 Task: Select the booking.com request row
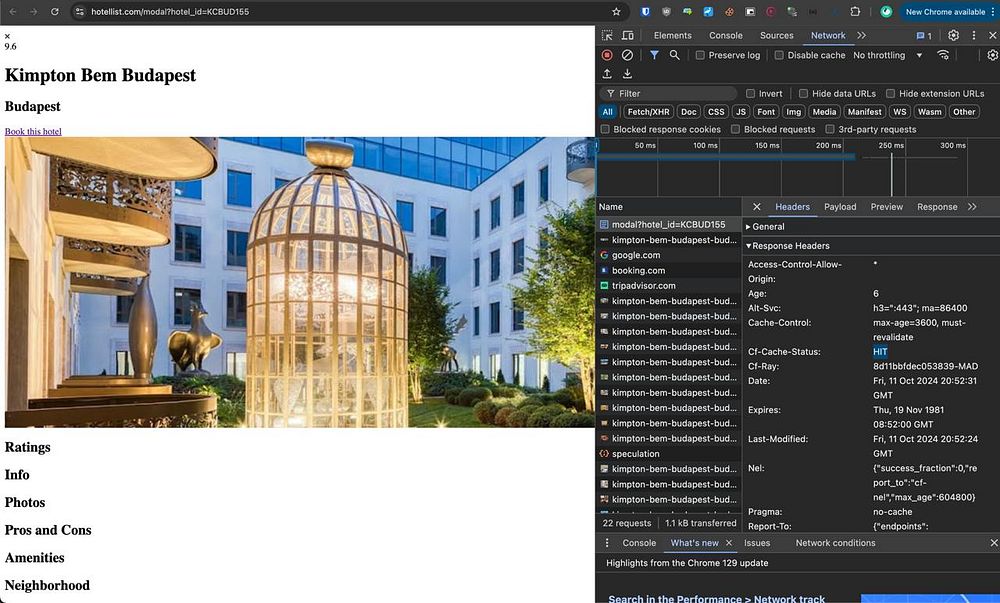[638, 270]
